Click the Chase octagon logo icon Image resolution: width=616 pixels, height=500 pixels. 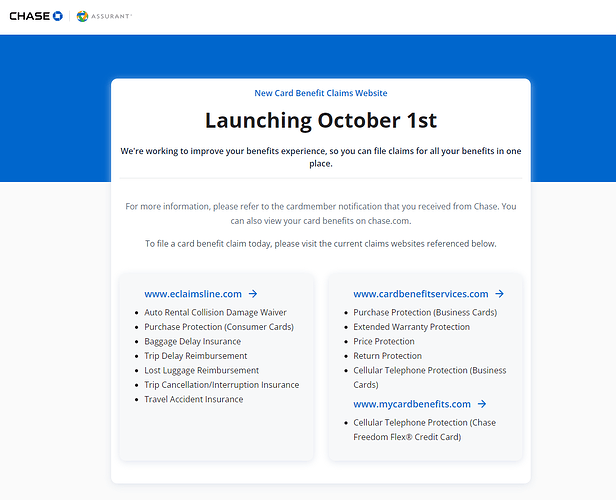[x=57, y=16]
